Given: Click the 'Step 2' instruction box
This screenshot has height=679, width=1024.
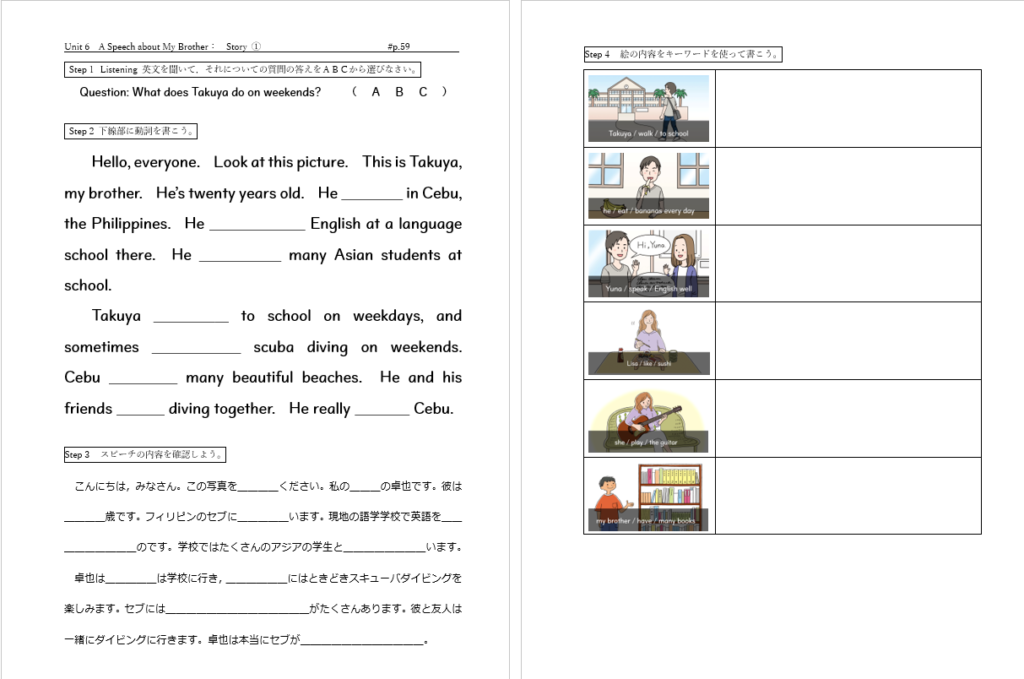Looking at the screenshot, I should coord(131,131).
